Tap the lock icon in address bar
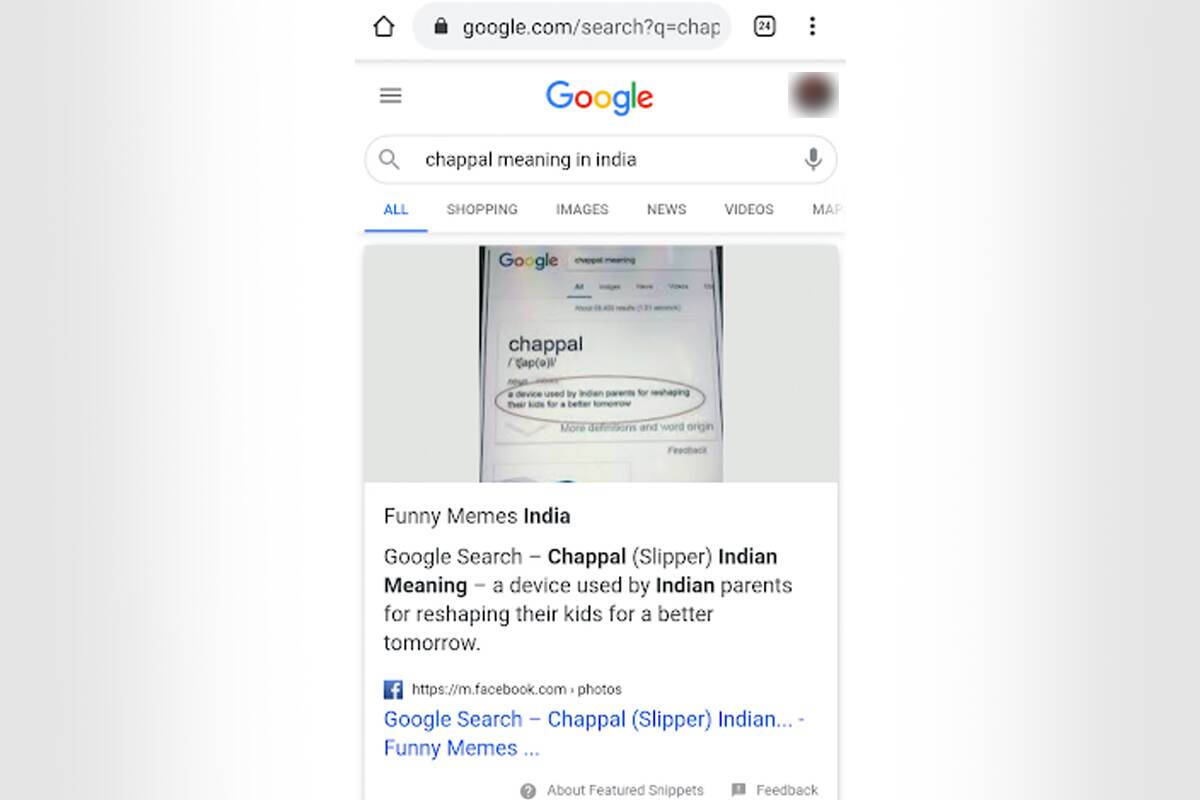This screenshot has width=1200, height=800. pyautogui.click(x=441, y=27)
